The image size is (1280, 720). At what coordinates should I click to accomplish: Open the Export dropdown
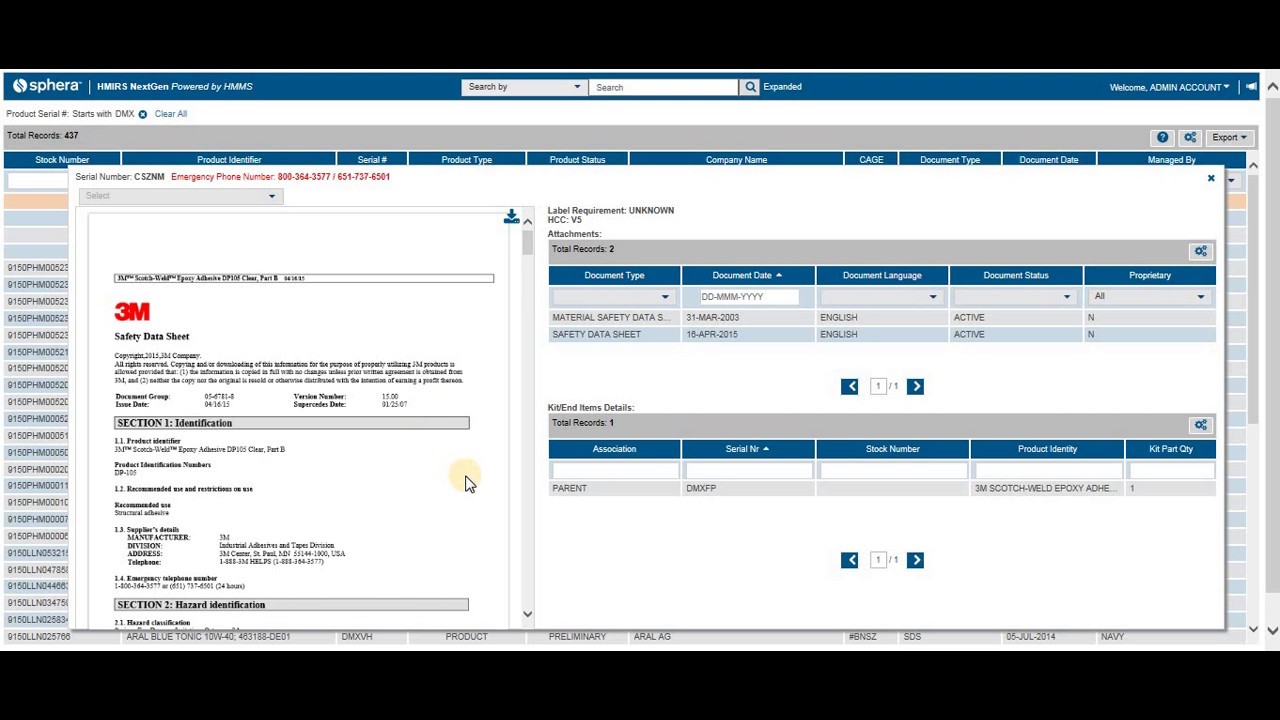[1229, 137]
